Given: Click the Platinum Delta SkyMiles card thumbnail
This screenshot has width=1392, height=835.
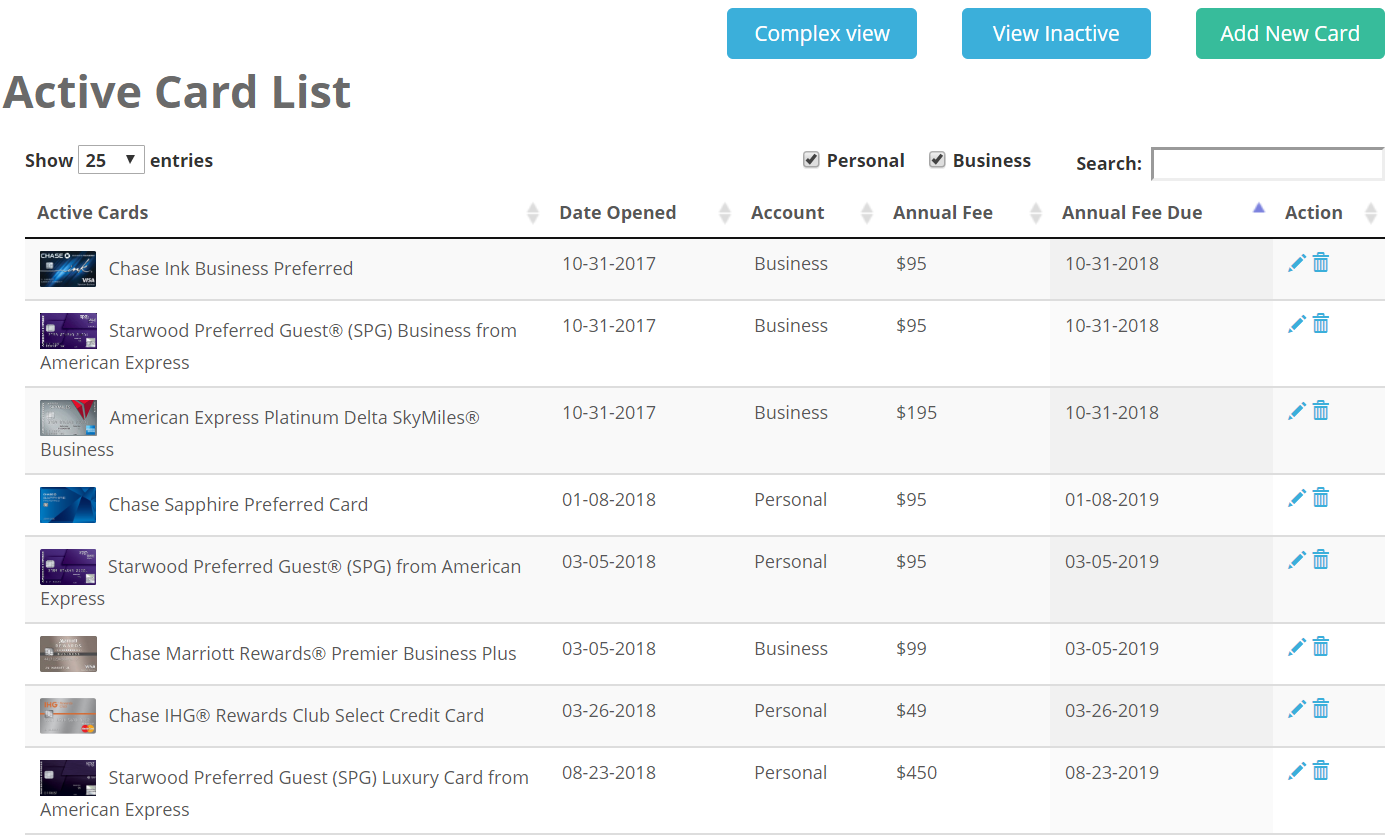Looking at the screenshot, I should pyautogui.click(x=68, y=418).
